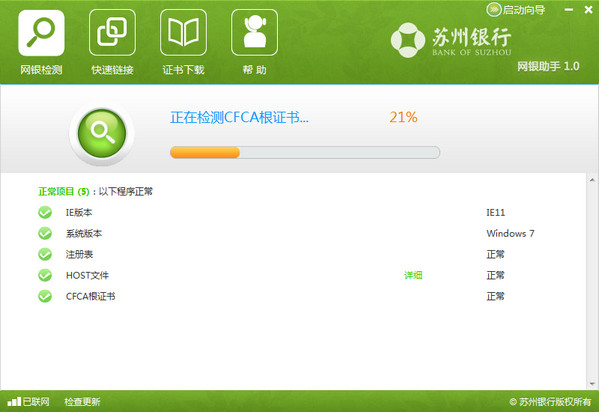Open the 证书下载 book icon
Viewport: 599px width, 412px height.
click(x=183, y=33)
